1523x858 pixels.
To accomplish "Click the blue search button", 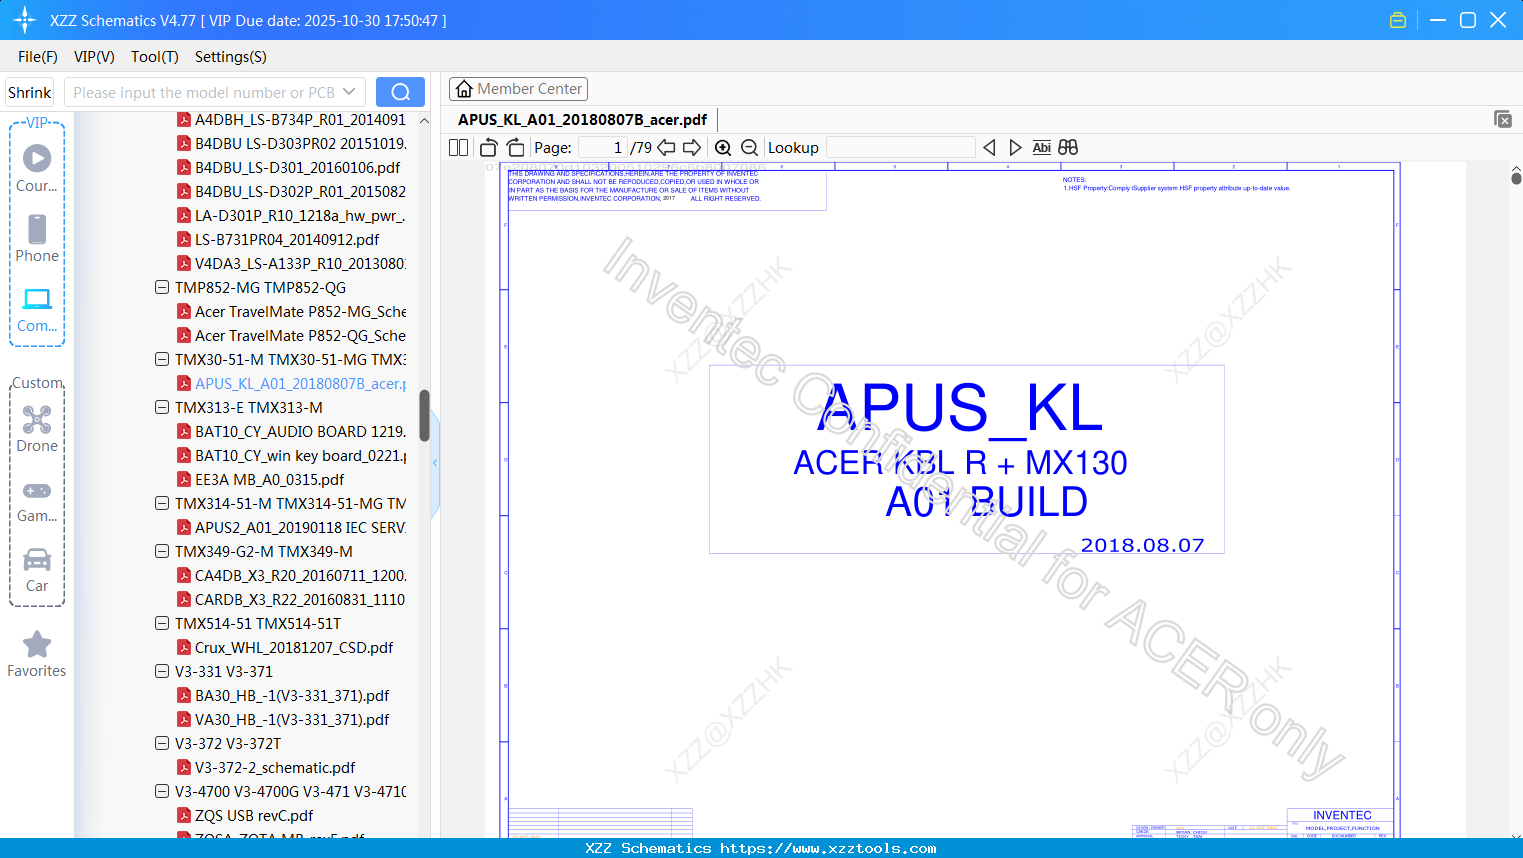I will tap(400, 92).
